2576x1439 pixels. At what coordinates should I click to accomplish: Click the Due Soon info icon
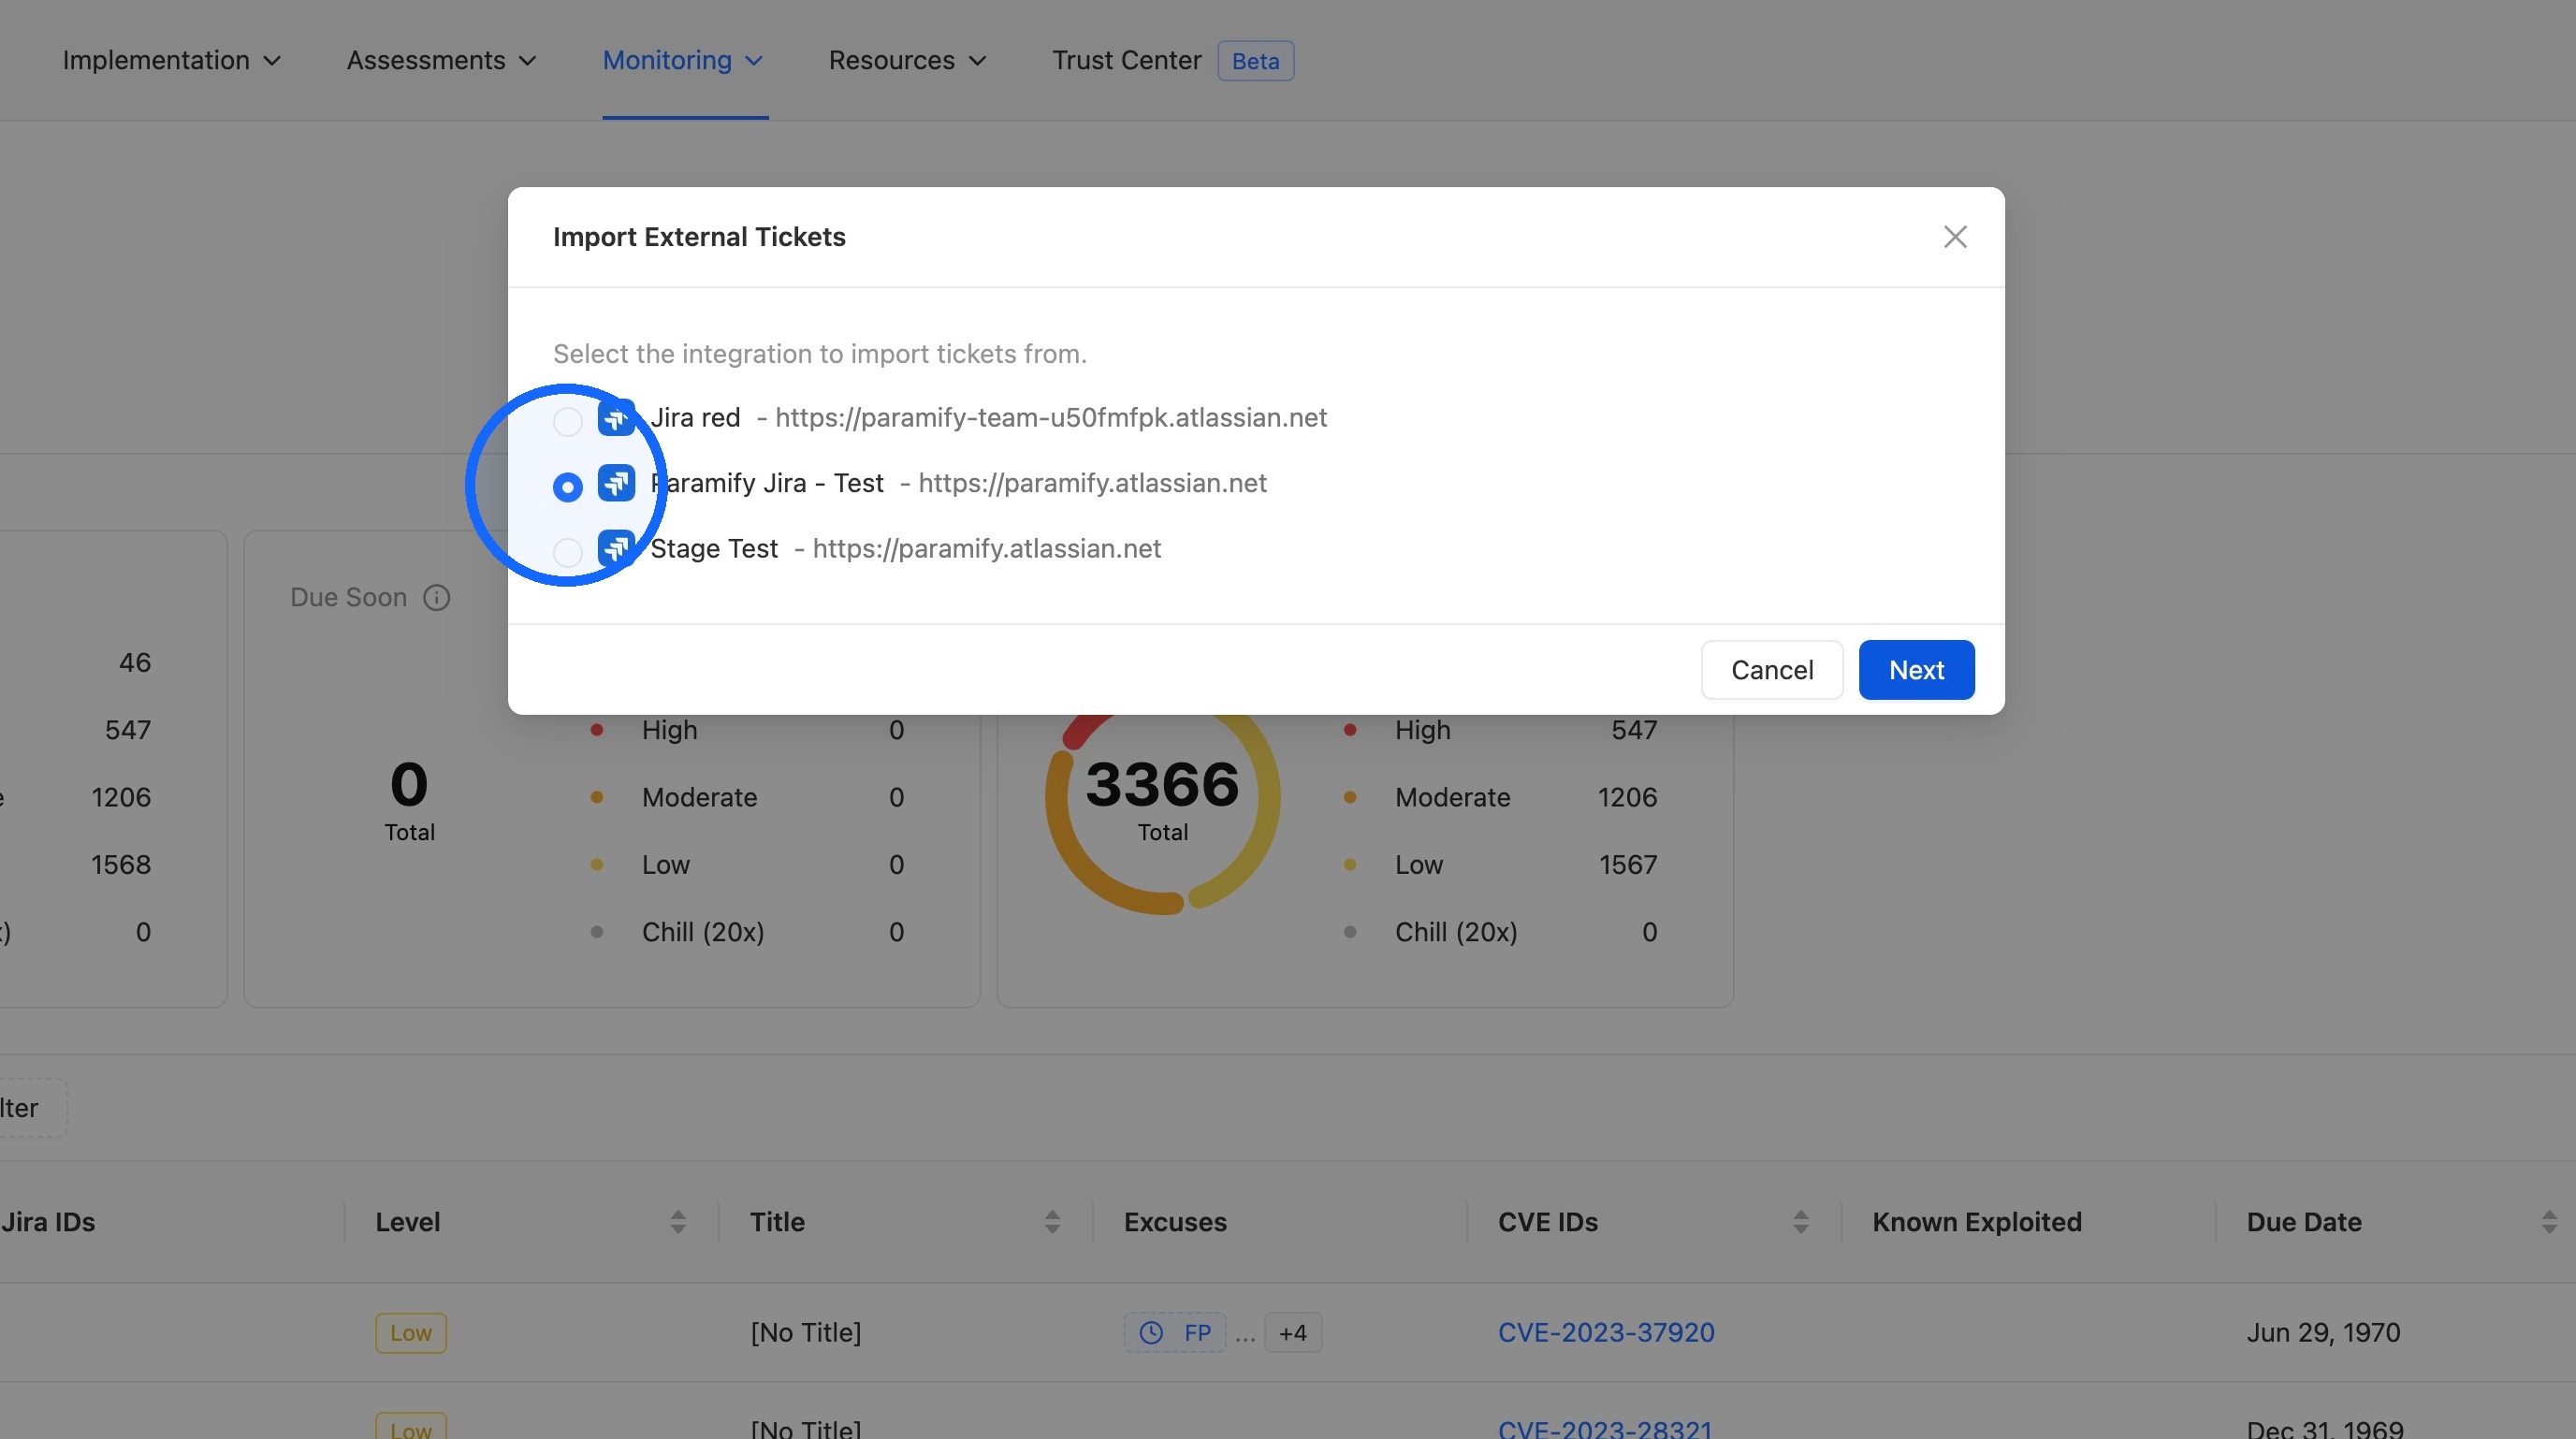click(x=436, y=598)
